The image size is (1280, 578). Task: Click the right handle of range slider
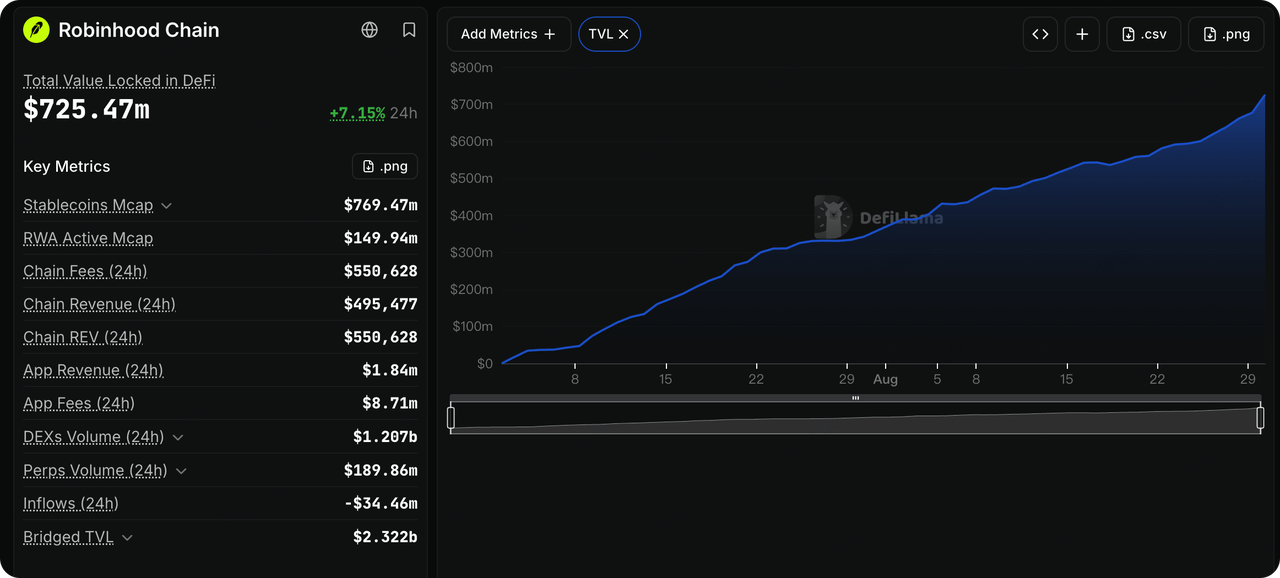click(x=1260, y=417)
